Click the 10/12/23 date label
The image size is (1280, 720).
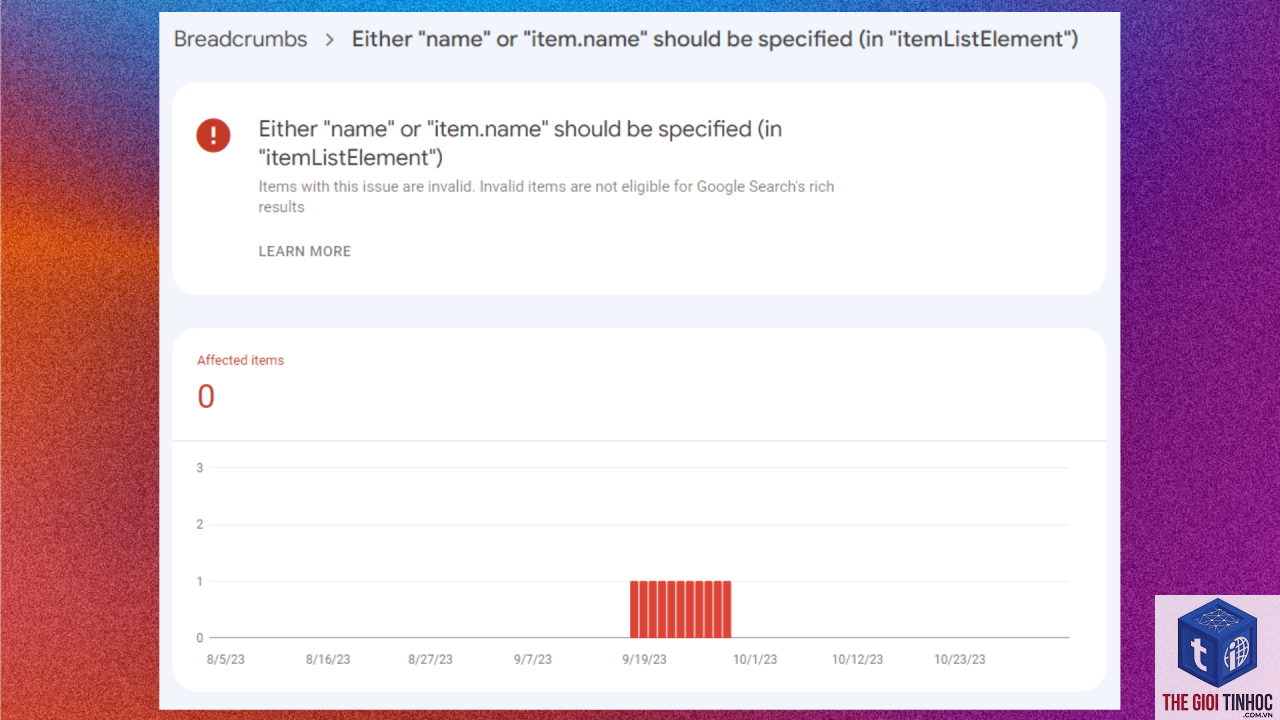[858, 660]
